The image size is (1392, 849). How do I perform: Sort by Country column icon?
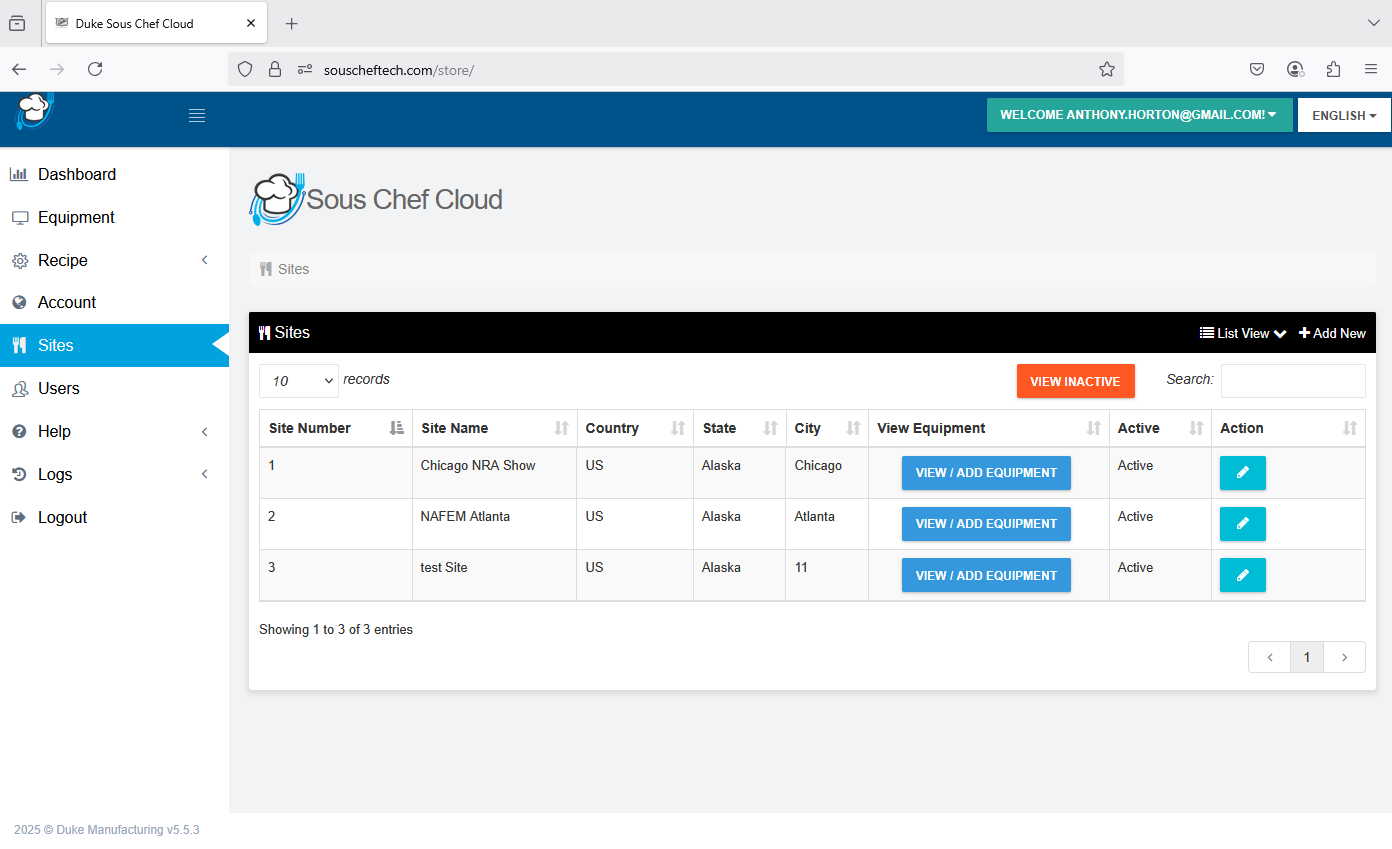(678, 428)
